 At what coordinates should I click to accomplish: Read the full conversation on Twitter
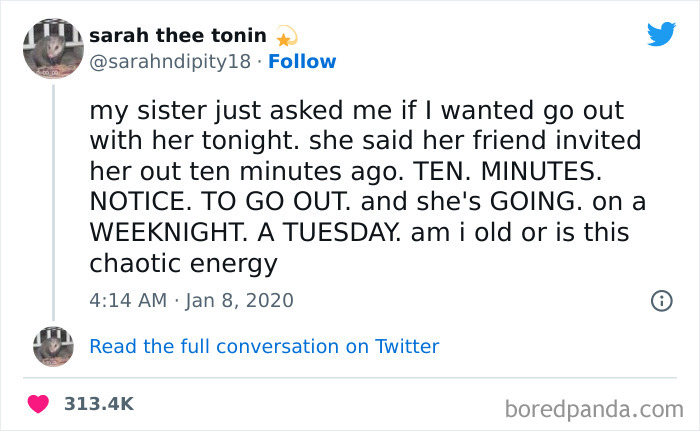tap(264, 346)
